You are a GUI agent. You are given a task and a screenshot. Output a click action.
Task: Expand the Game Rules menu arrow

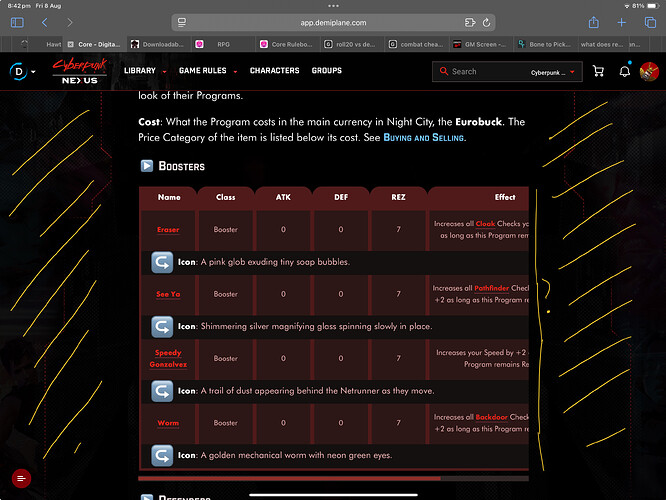(x=235, y=72)
